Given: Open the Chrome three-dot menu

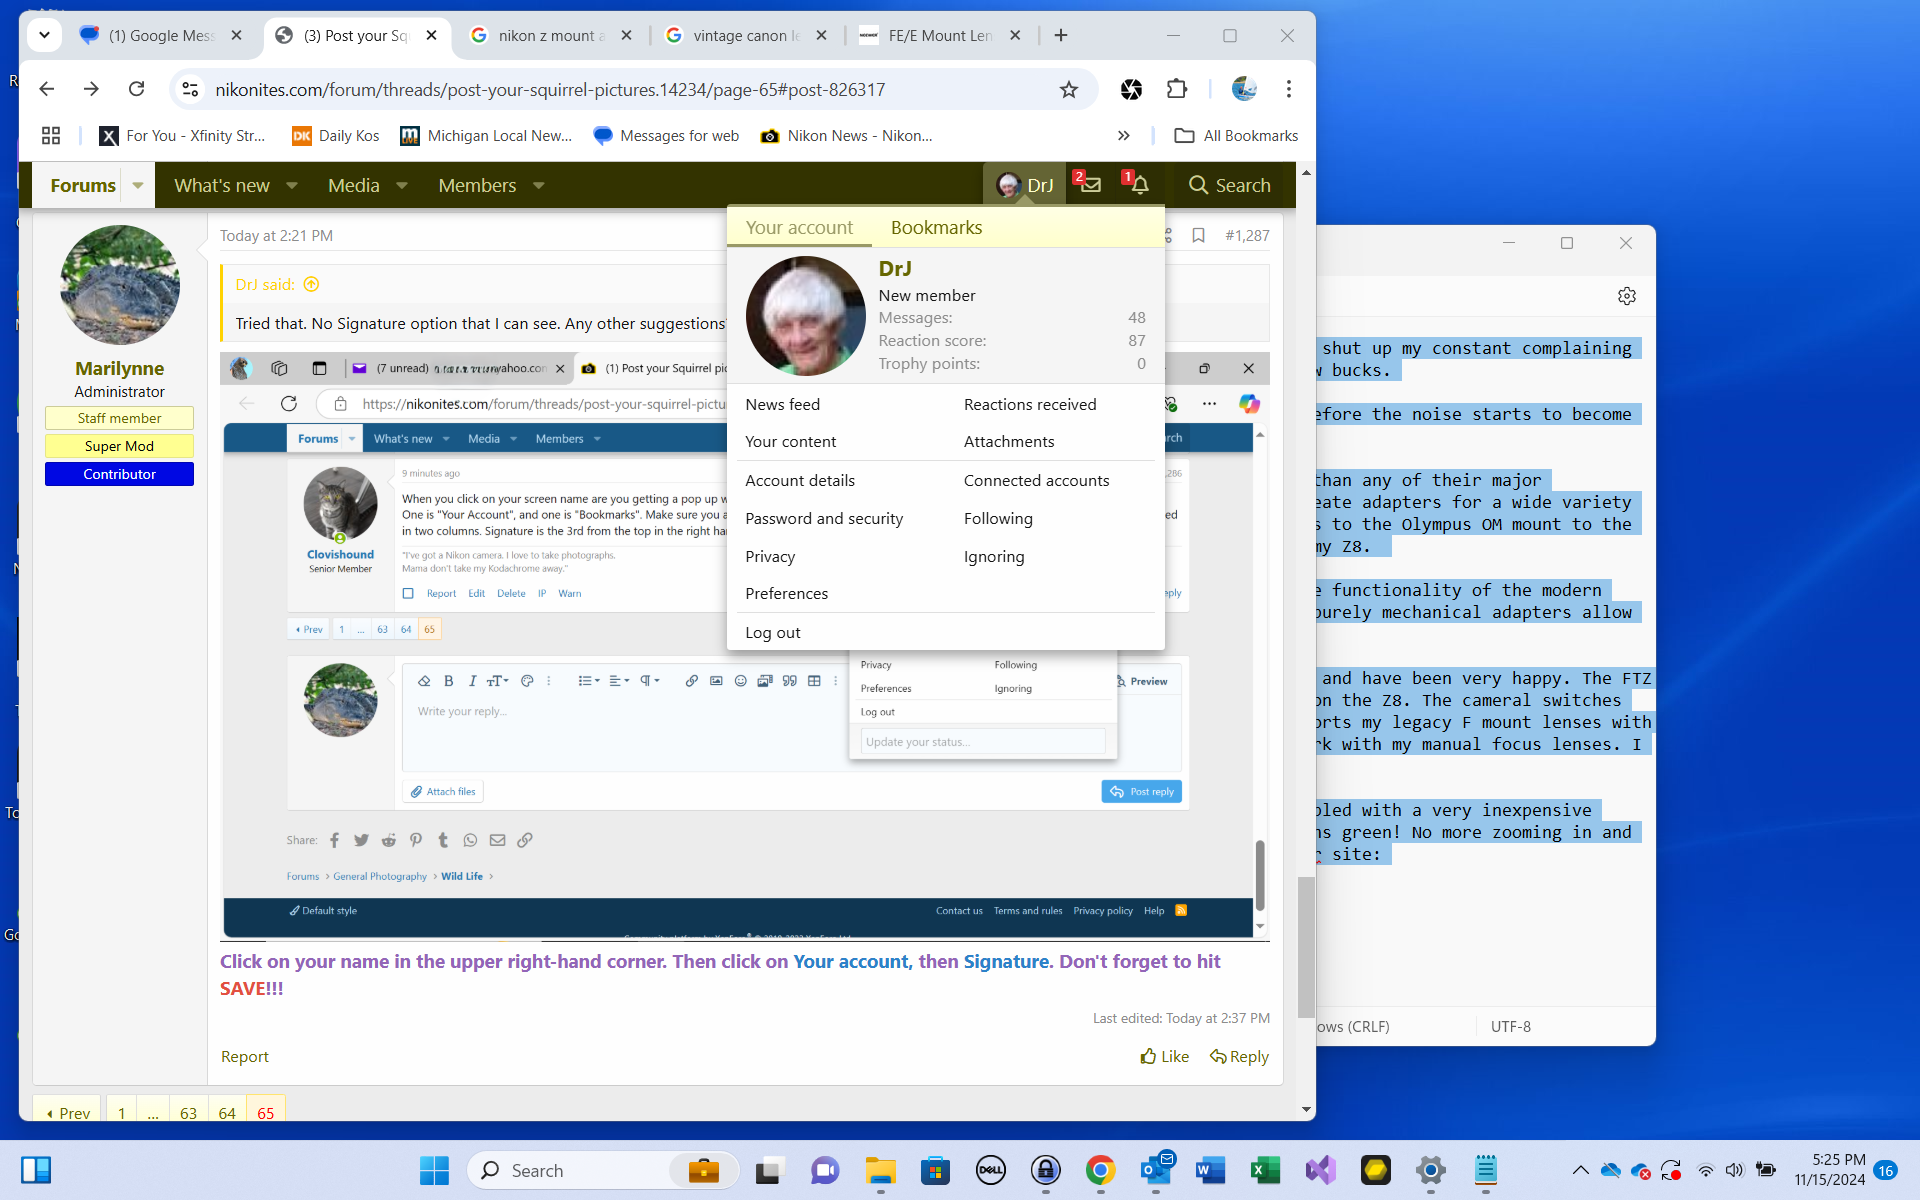Looking at the screenshot, I should pyautogui.click(x=1288, y=89).
